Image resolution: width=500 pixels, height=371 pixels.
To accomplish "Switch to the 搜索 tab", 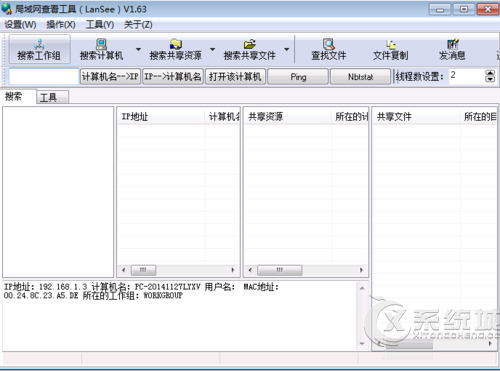I will [18, 96].
